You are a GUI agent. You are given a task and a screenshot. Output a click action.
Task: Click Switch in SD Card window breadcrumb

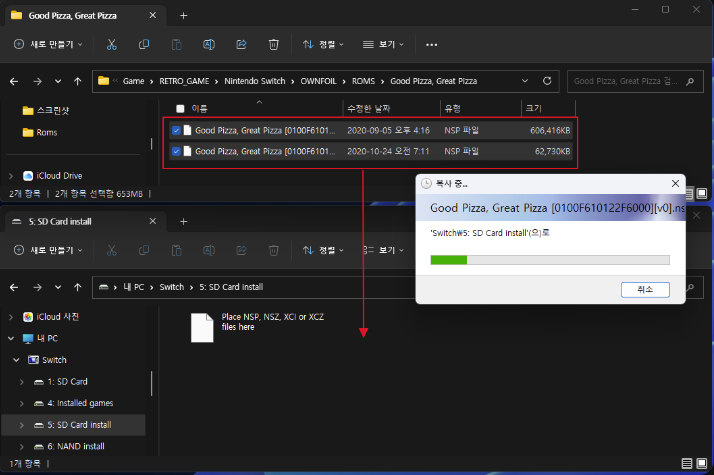[172, 287]
